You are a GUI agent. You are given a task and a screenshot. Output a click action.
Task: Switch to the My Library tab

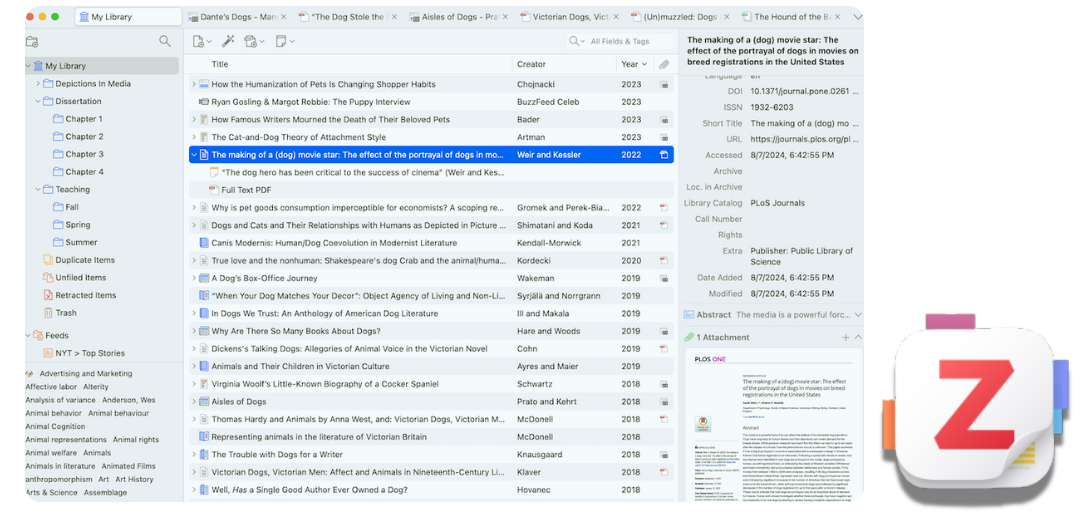pyautogui.click(x=128, y=17)
